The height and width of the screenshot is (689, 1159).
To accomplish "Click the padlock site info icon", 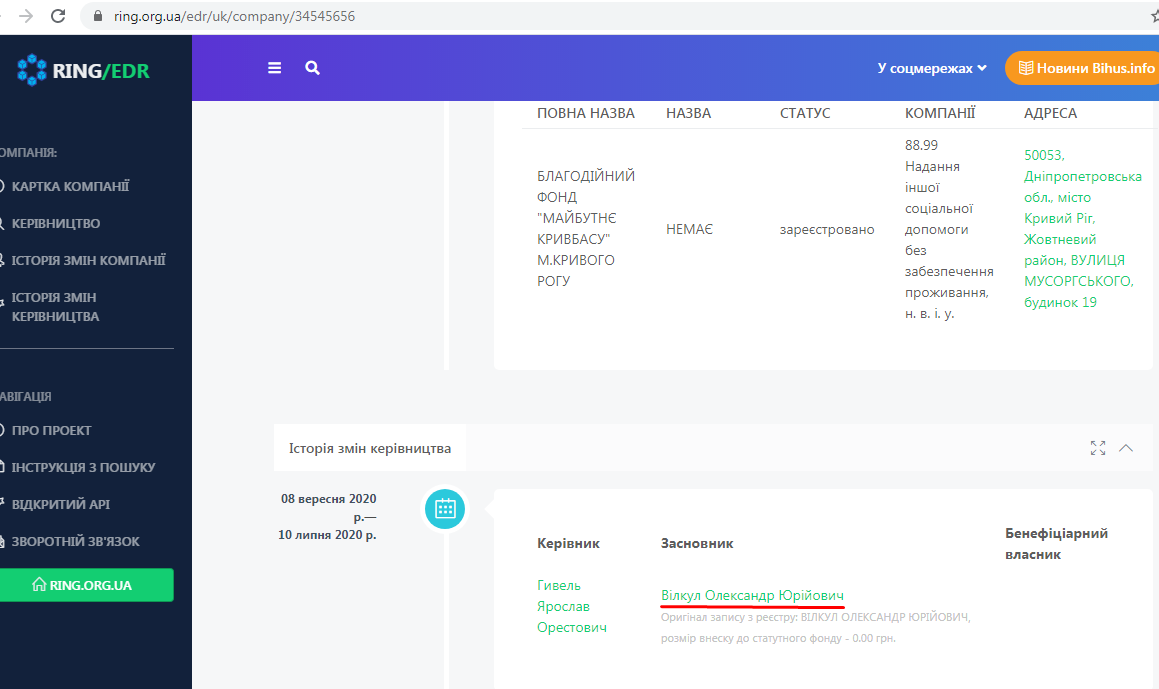I will [x=97, y=17].
